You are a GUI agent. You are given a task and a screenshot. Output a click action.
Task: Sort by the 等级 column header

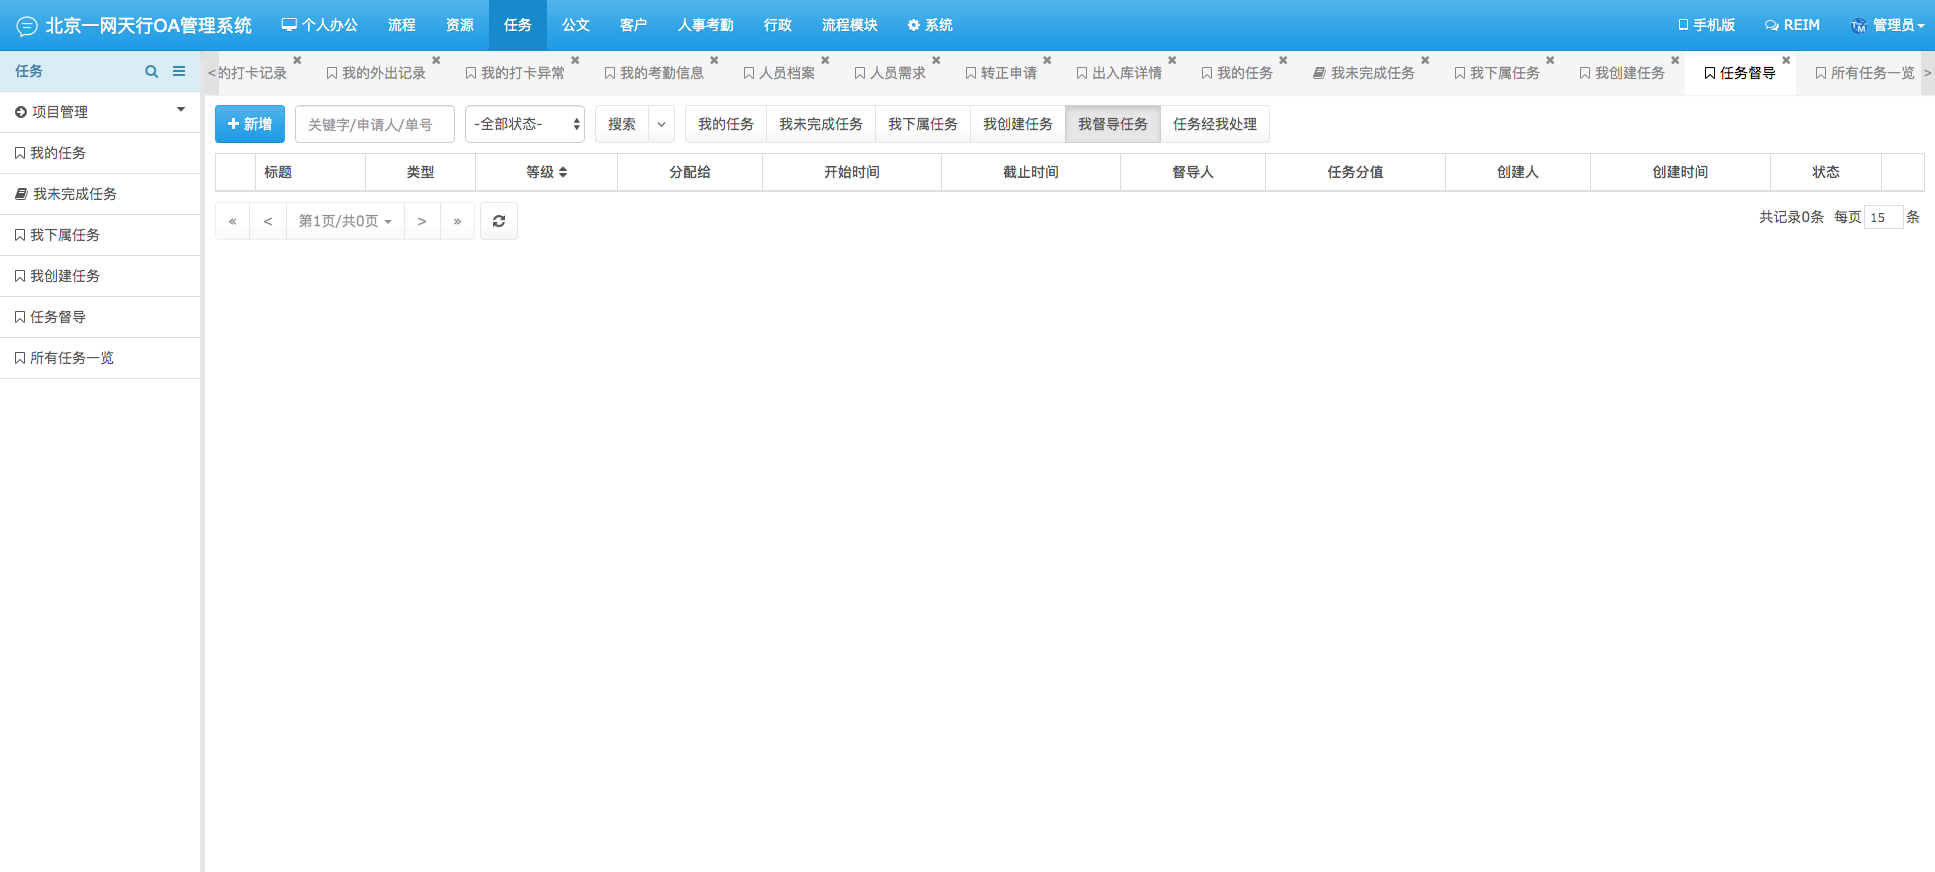click(x=546, y=172)
